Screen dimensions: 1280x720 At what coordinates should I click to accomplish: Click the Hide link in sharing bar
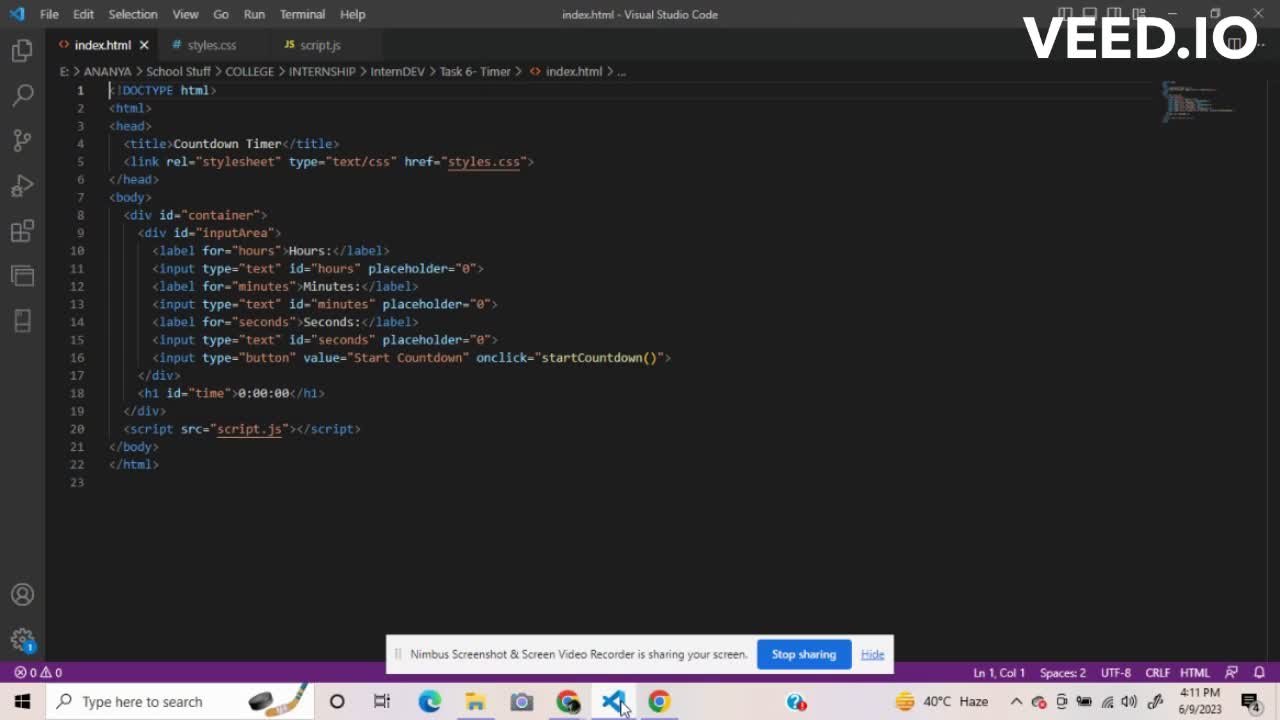click(872, 654)
